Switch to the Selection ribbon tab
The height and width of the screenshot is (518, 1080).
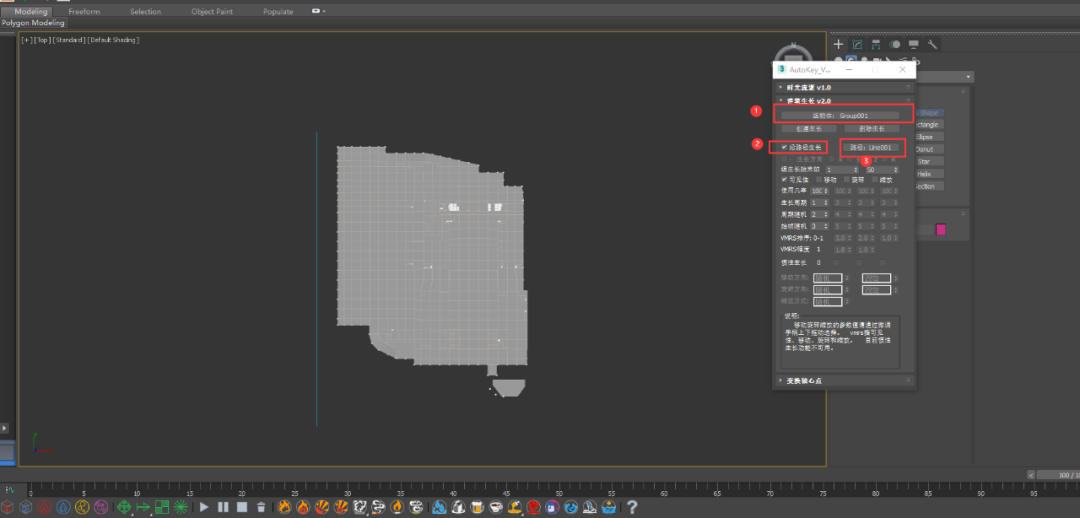[145, 11]
